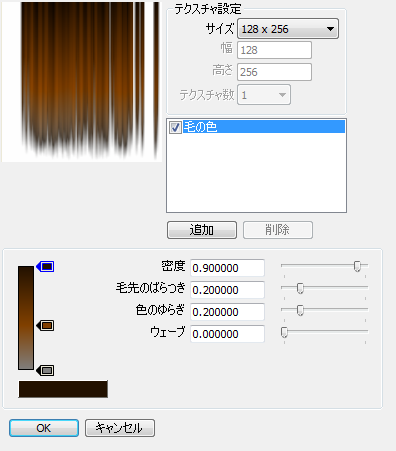
Task: Click the サイズ dropdown arrow
Action: (x=330, y=29)
